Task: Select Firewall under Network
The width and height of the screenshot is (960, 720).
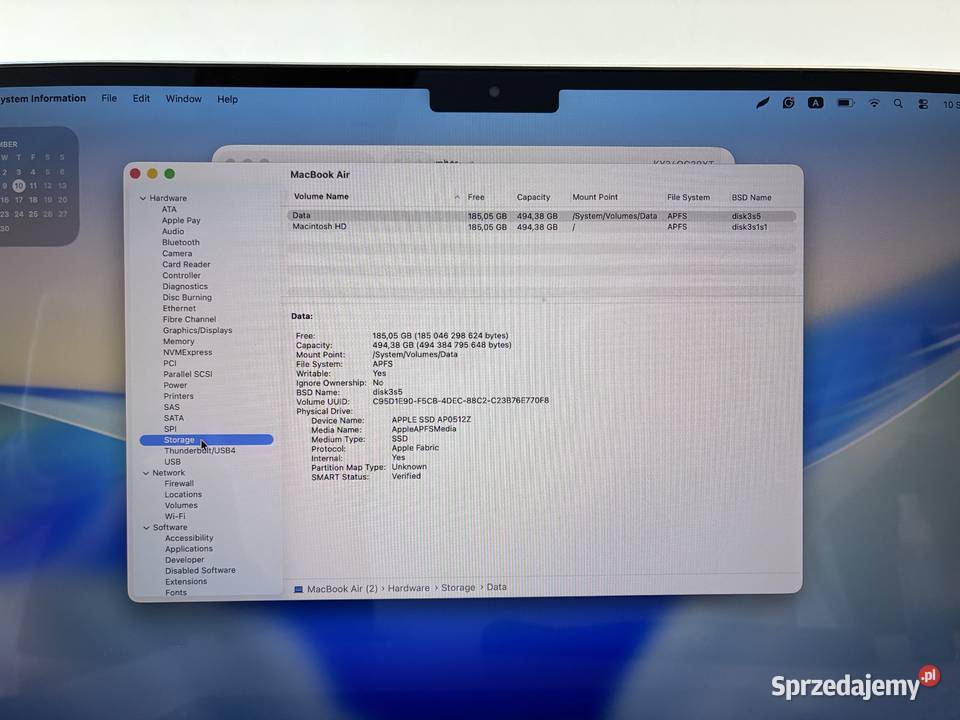Action: tap(179, 484)
